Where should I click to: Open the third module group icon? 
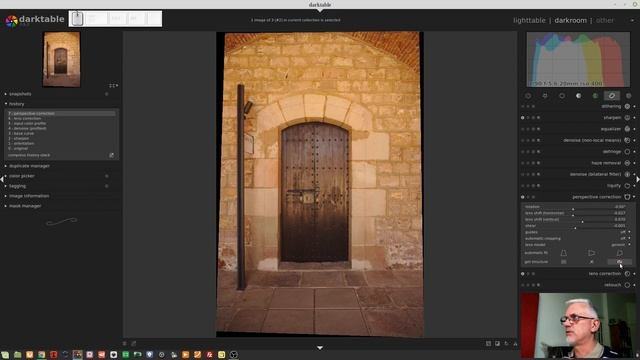pos(562,96)
